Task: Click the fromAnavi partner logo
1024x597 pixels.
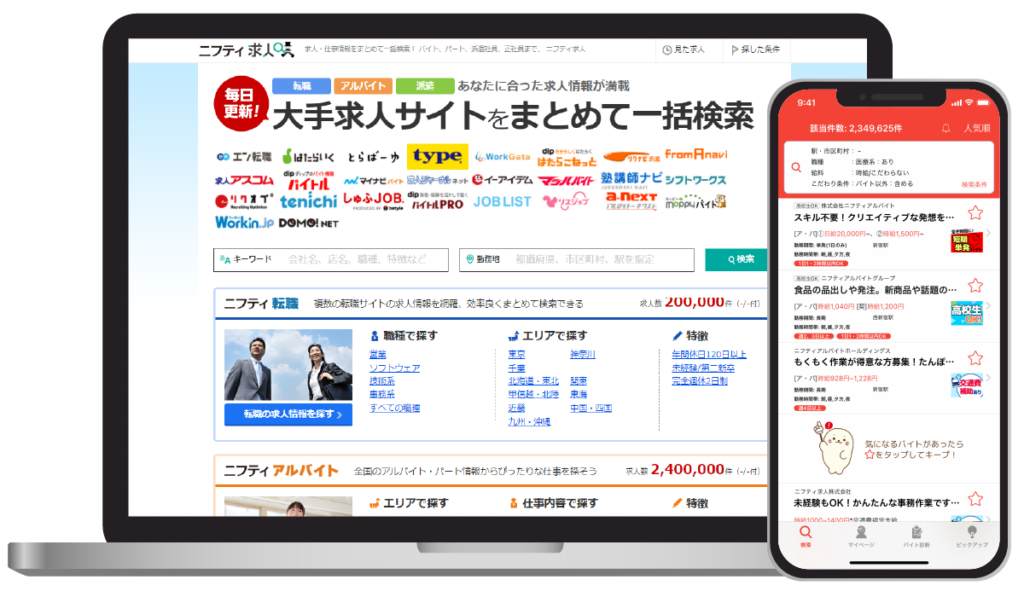Action: click(x=696, y=154)
